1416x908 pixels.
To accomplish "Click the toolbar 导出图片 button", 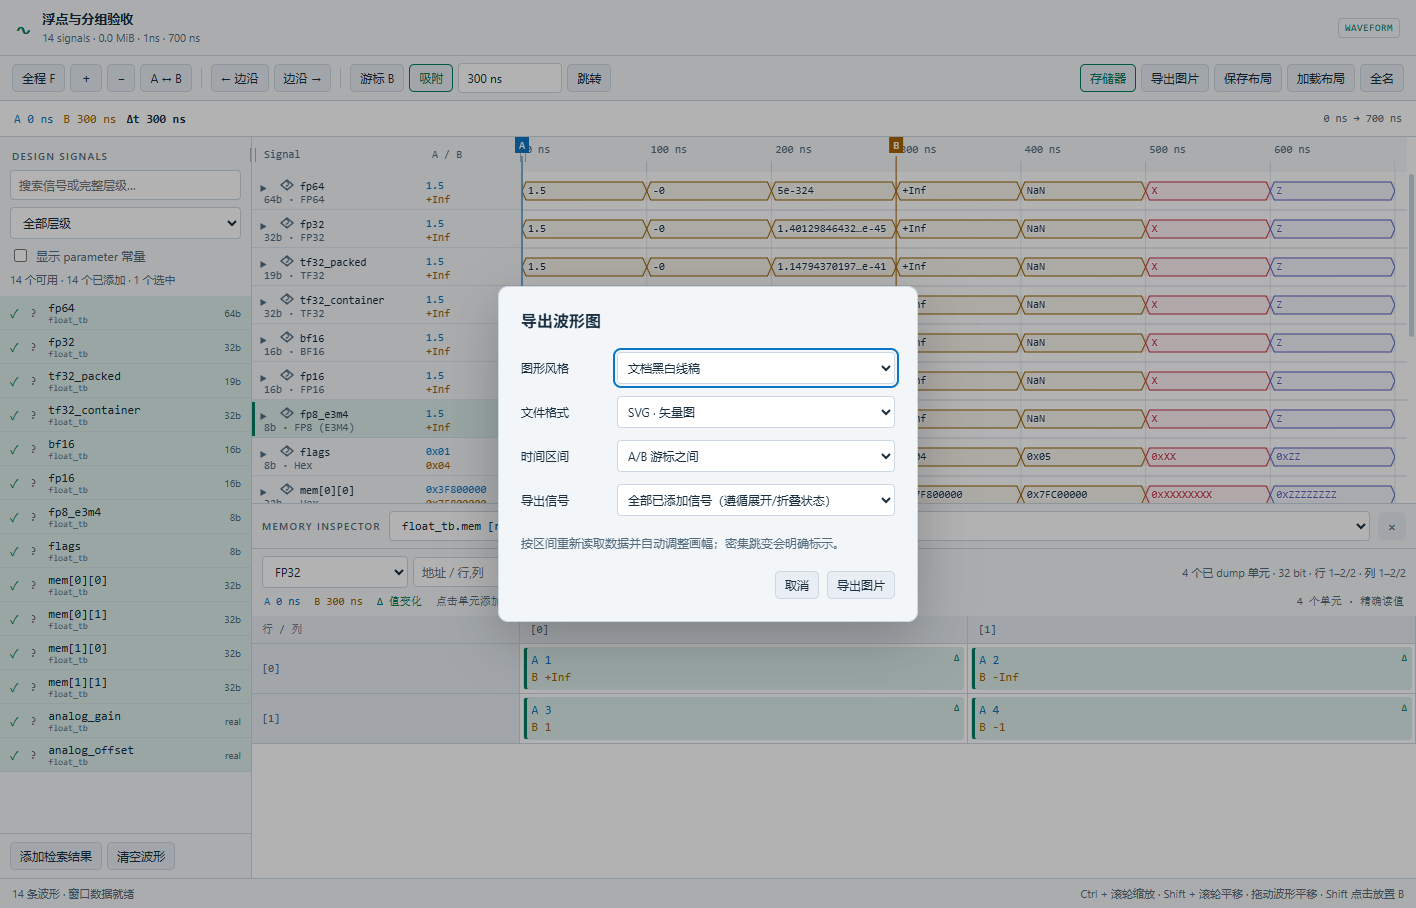I will pos(1175,78).
